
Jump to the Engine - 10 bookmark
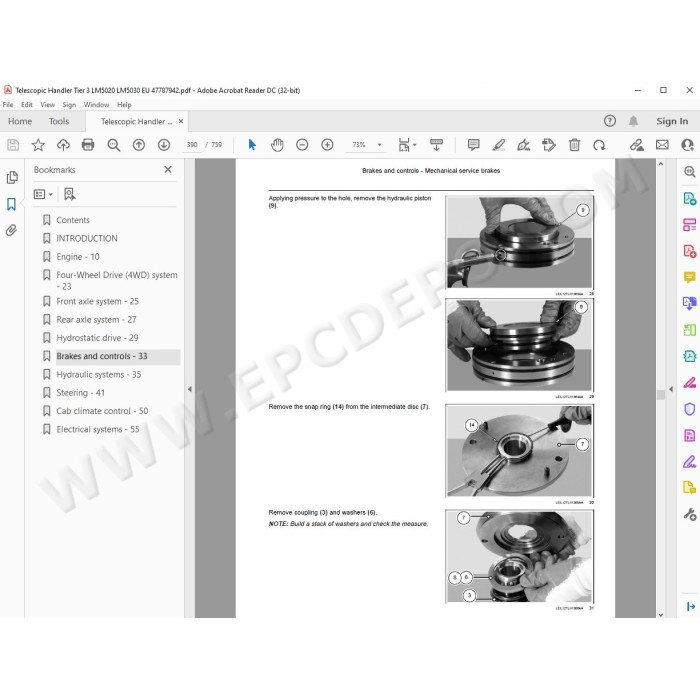click(78, 256)
